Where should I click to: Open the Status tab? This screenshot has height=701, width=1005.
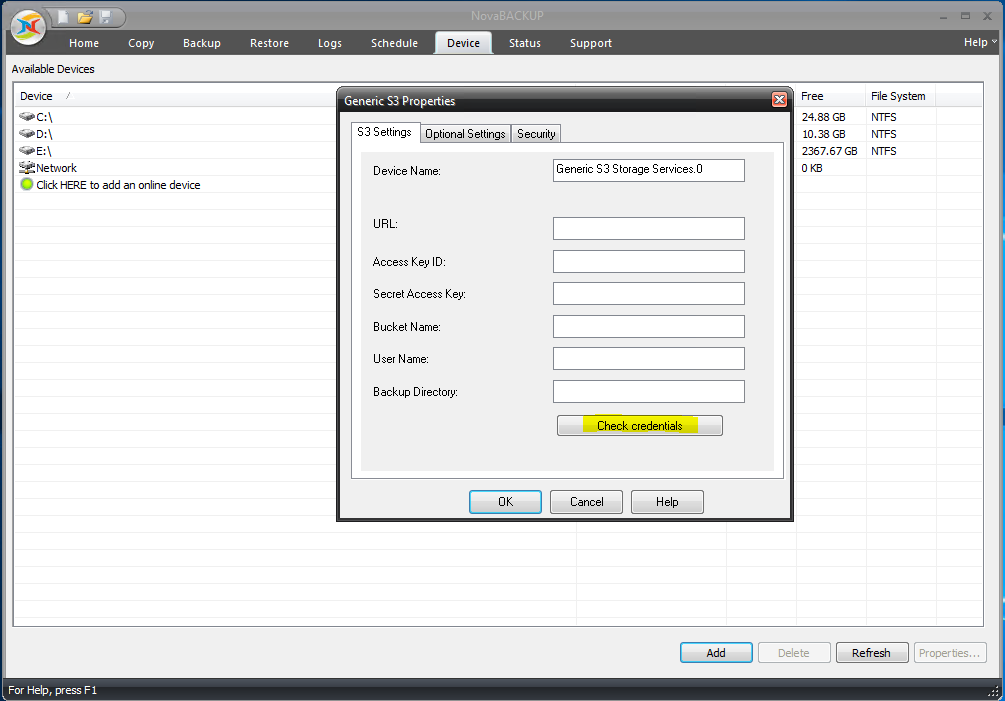point(525,43)
